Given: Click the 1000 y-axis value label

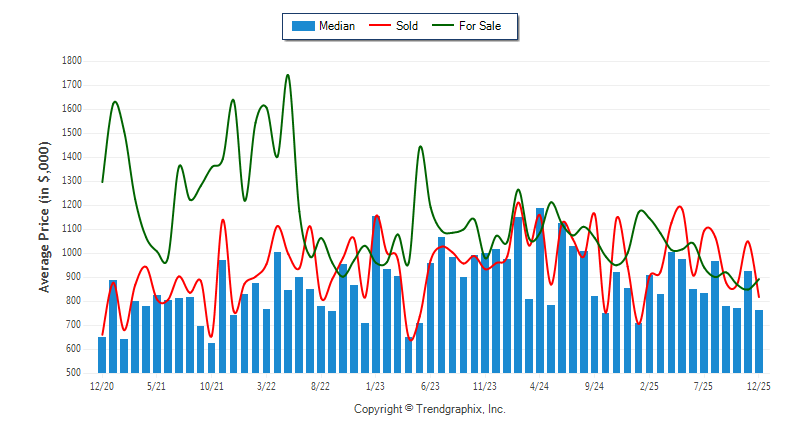Looking at the screenshot, I should point(70,253).
